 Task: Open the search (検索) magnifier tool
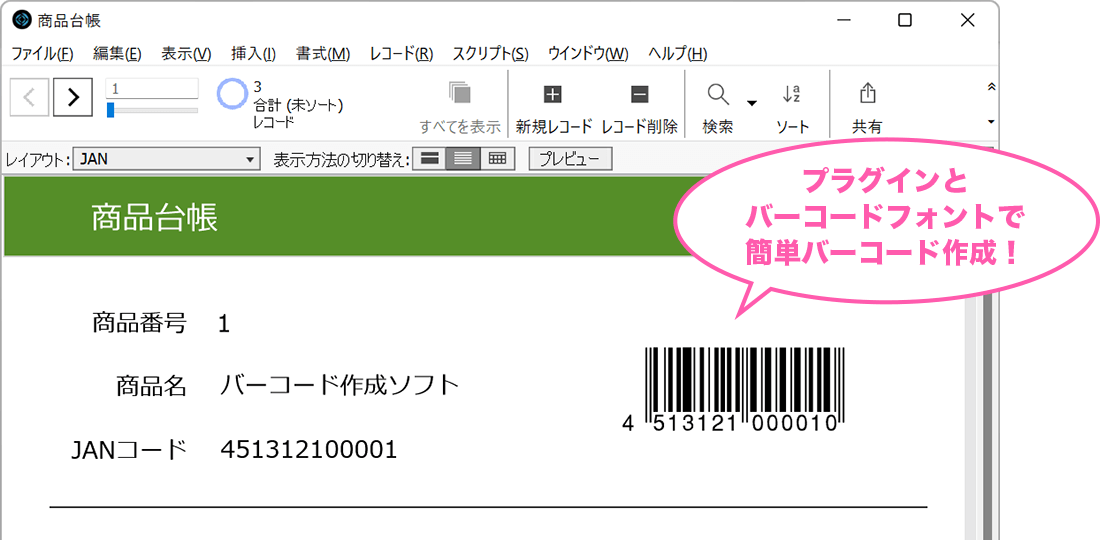click(x=718, y=93)
